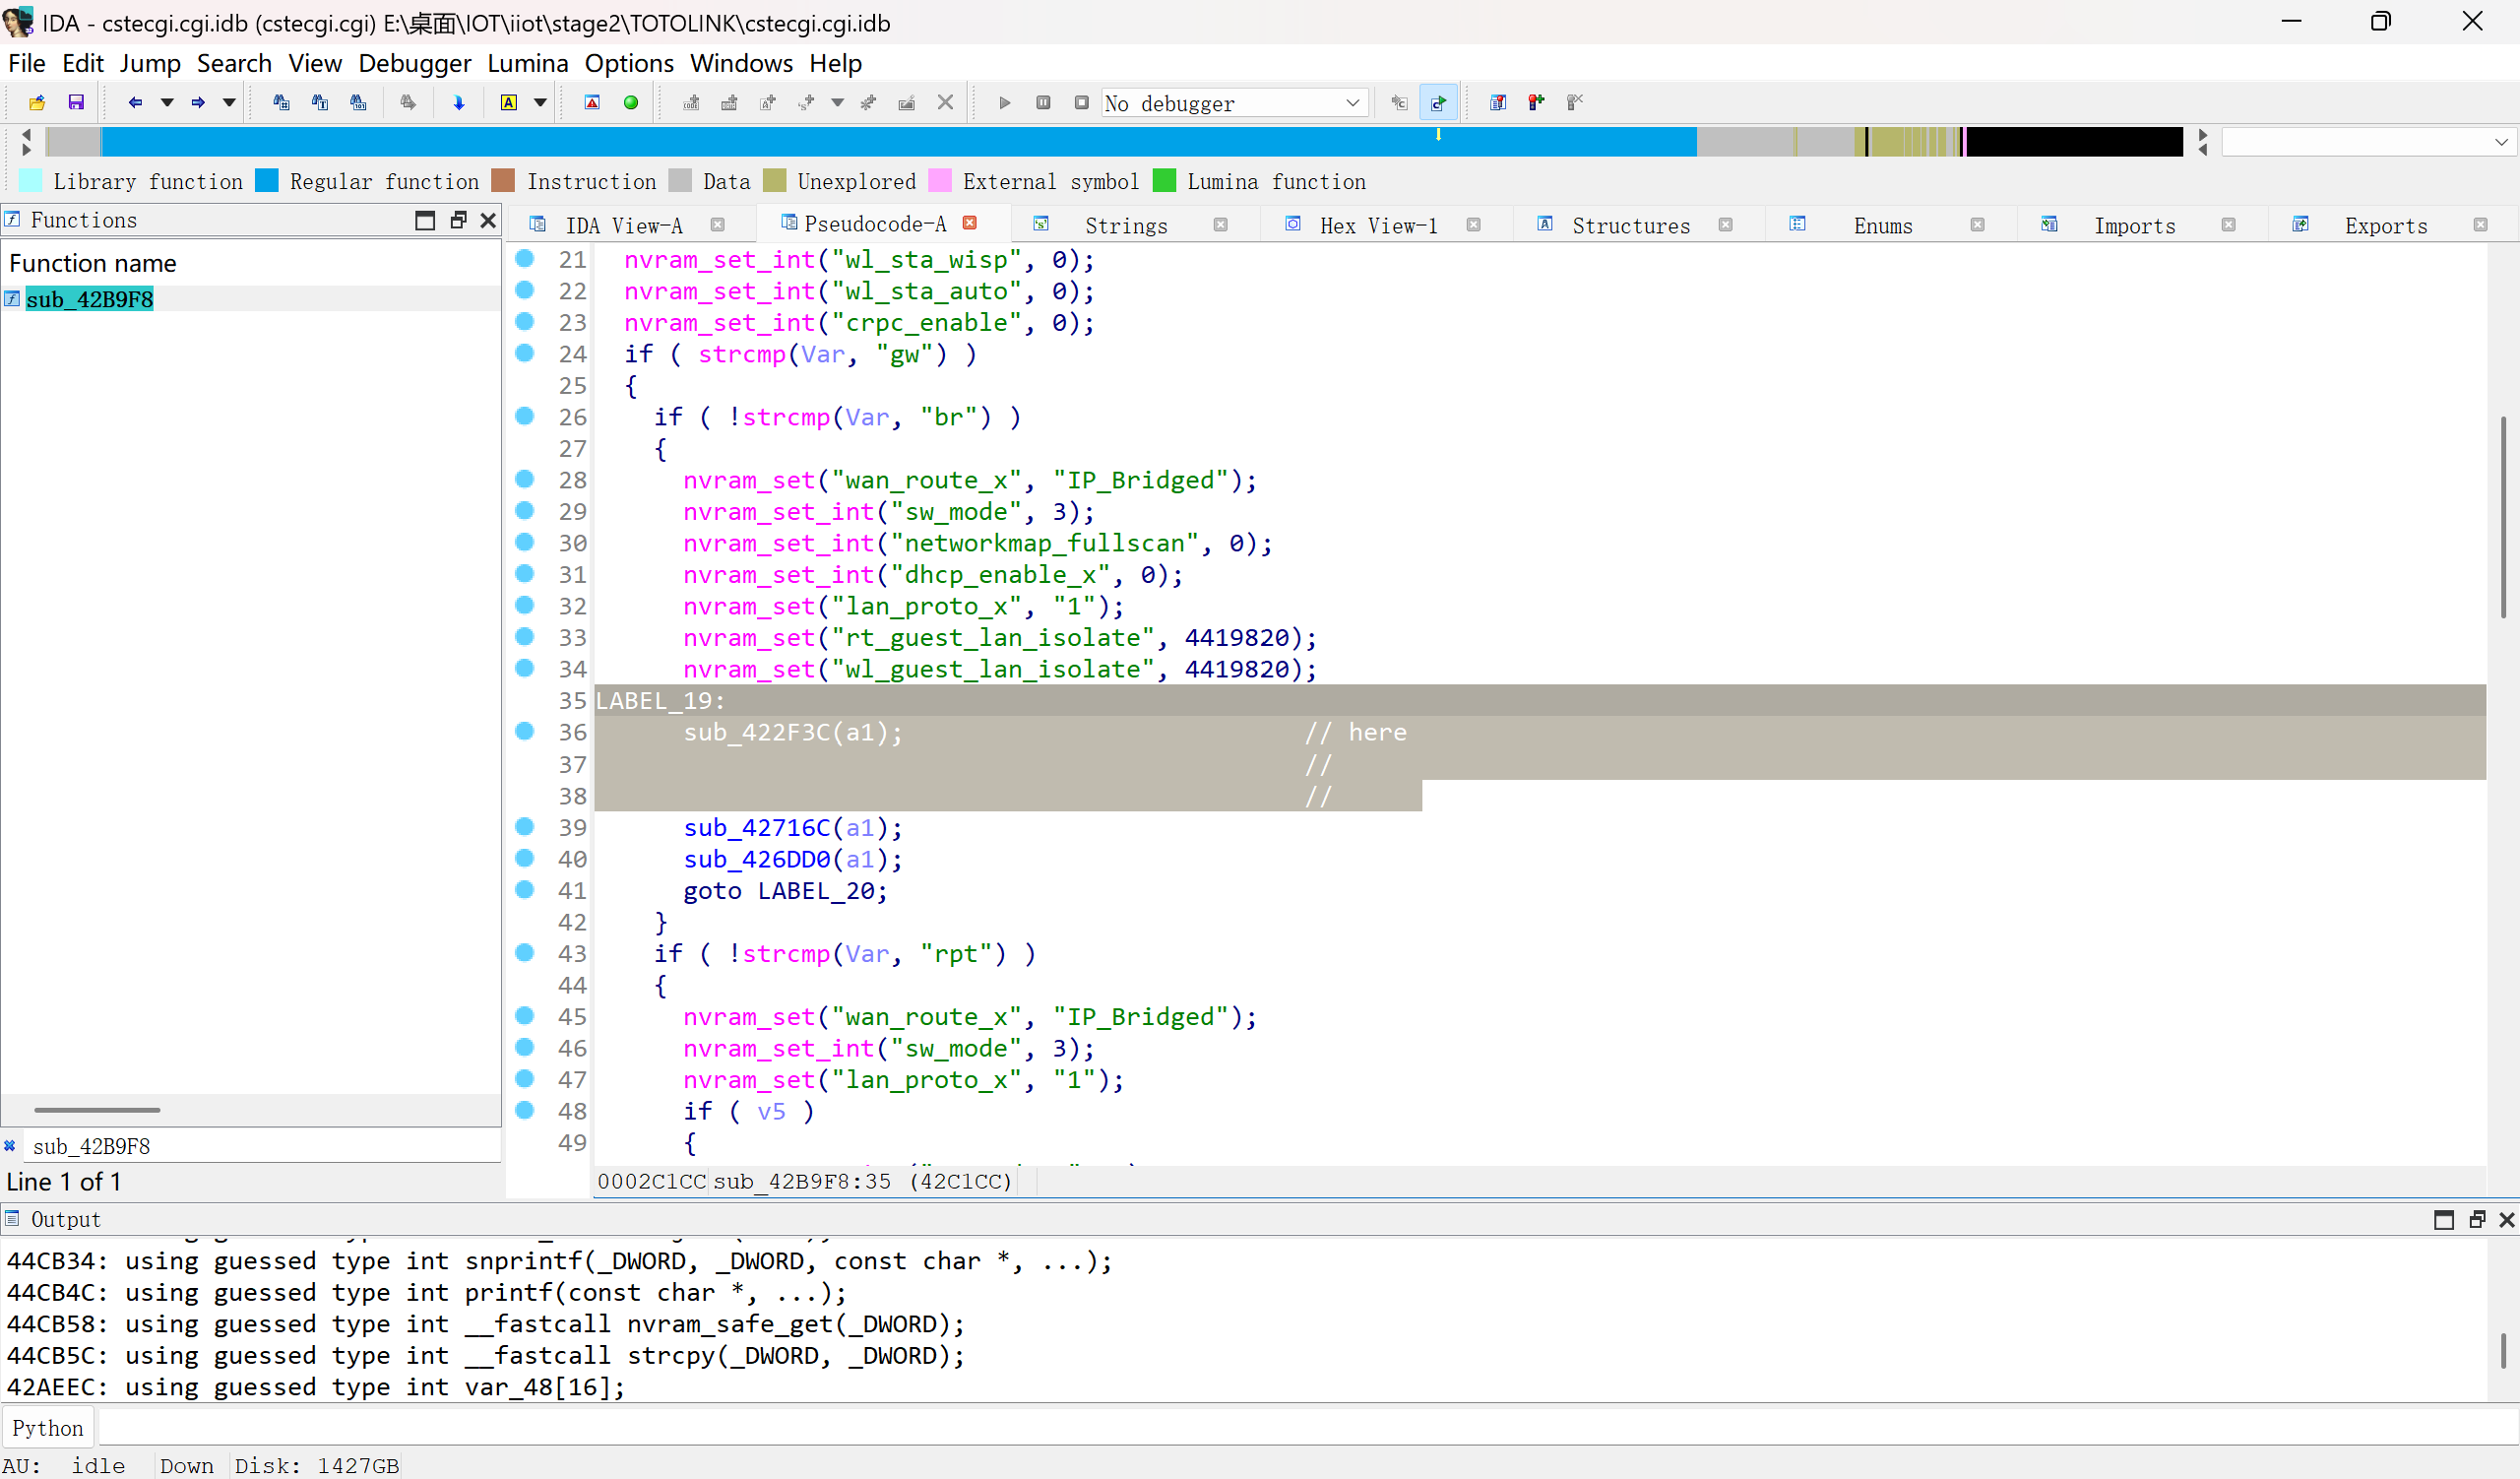The width and height of the screenshot is (2520, 1479).
Task: Open the 'No debugger' selection dropdown
Action: (1235, 103)
